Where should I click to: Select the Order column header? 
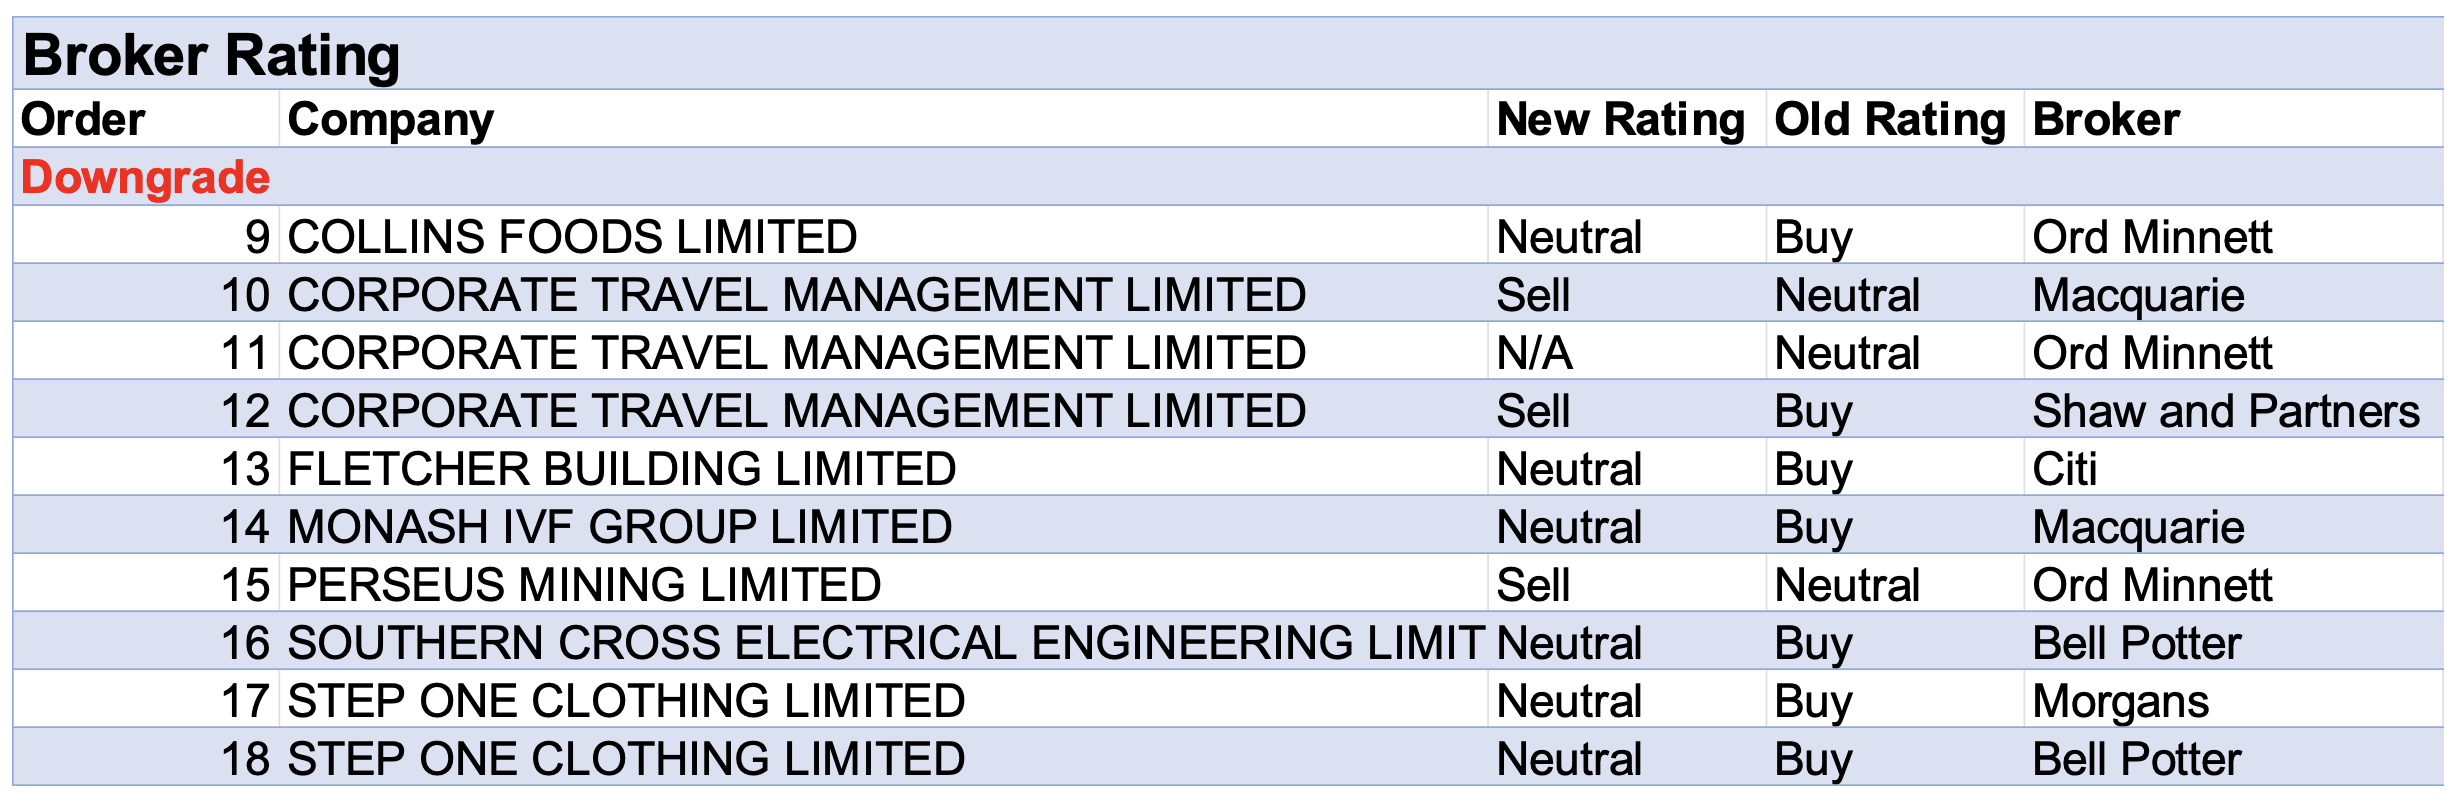point(84,120)
